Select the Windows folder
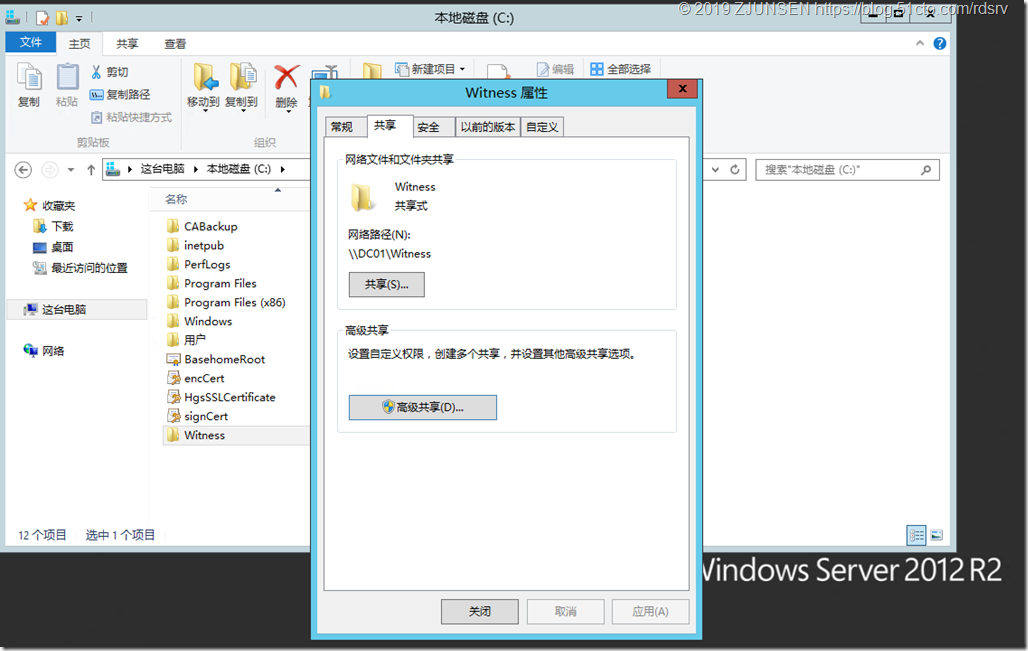The height and width of the screenshot is (651, 1028). pos(199,321)
